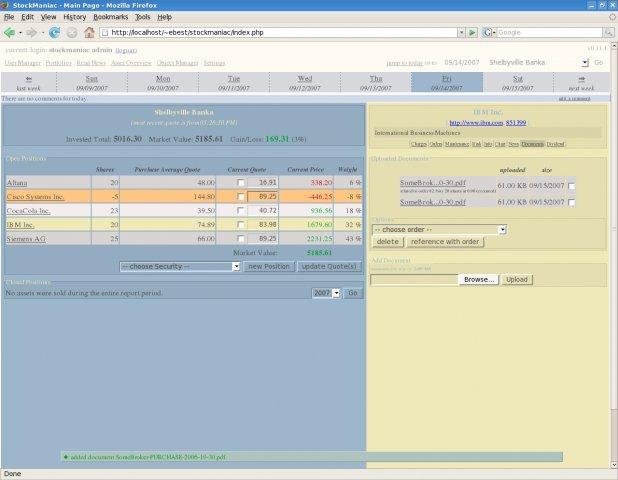Screen dimensions: 618x480
Task: Click the update Quote(s) button
Action: (329, 267)
